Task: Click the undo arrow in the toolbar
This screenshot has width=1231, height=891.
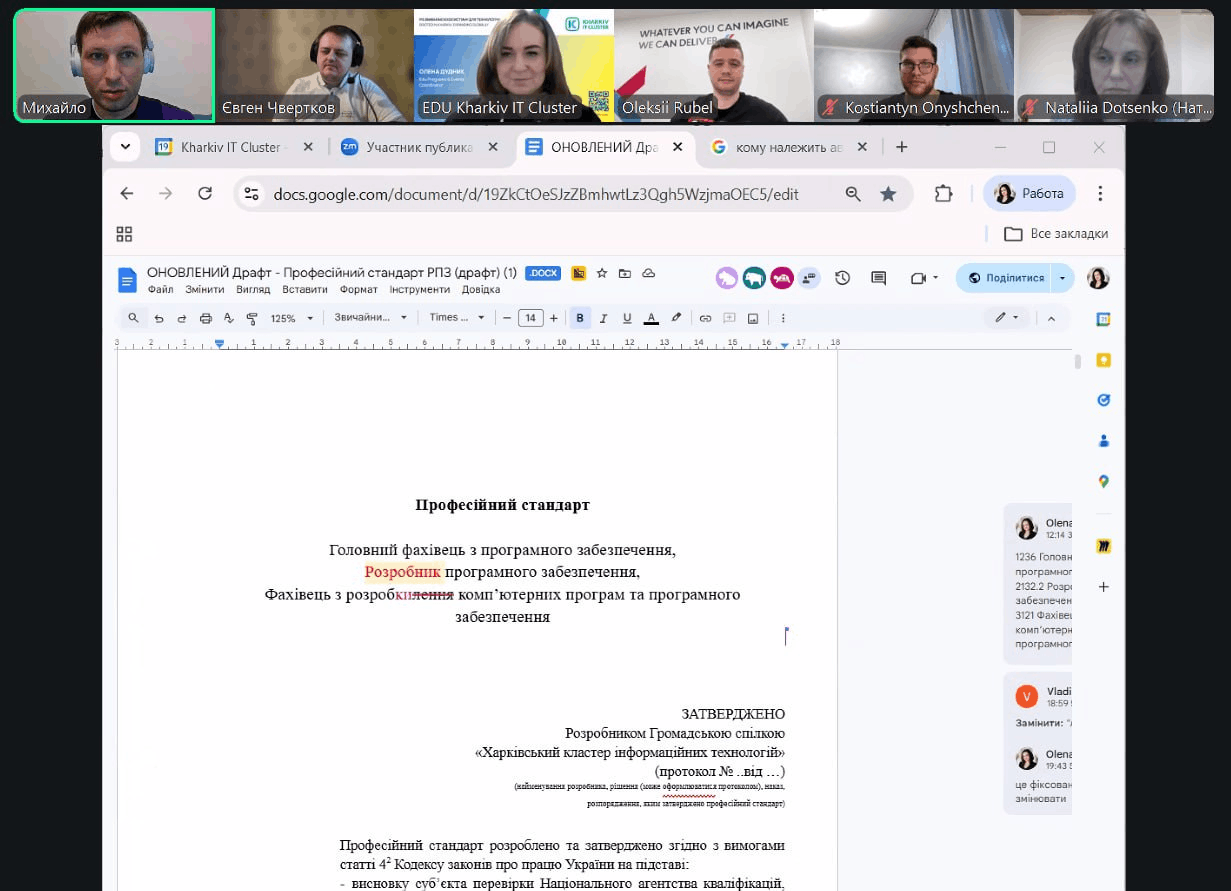Action: point(158,318)
